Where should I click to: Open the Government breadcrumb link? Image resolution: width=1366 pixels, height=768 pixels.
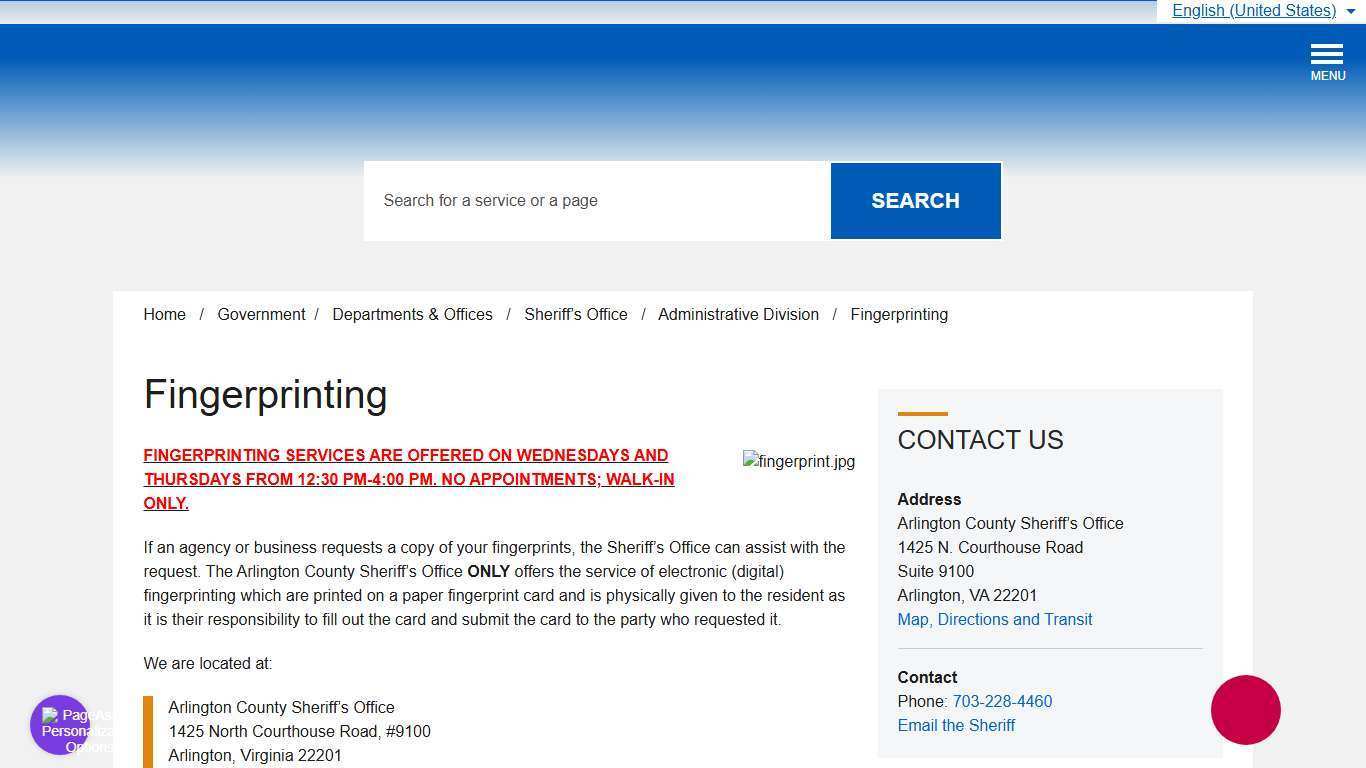tap(261, 314)
